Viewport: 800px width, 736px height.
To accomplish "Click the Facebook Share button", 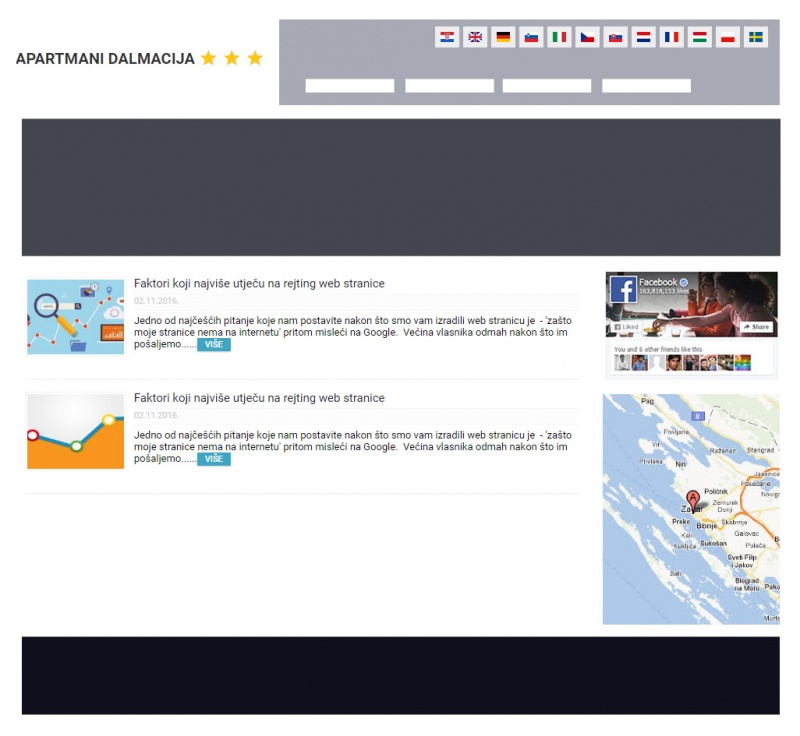I will [x=756, y=327].
